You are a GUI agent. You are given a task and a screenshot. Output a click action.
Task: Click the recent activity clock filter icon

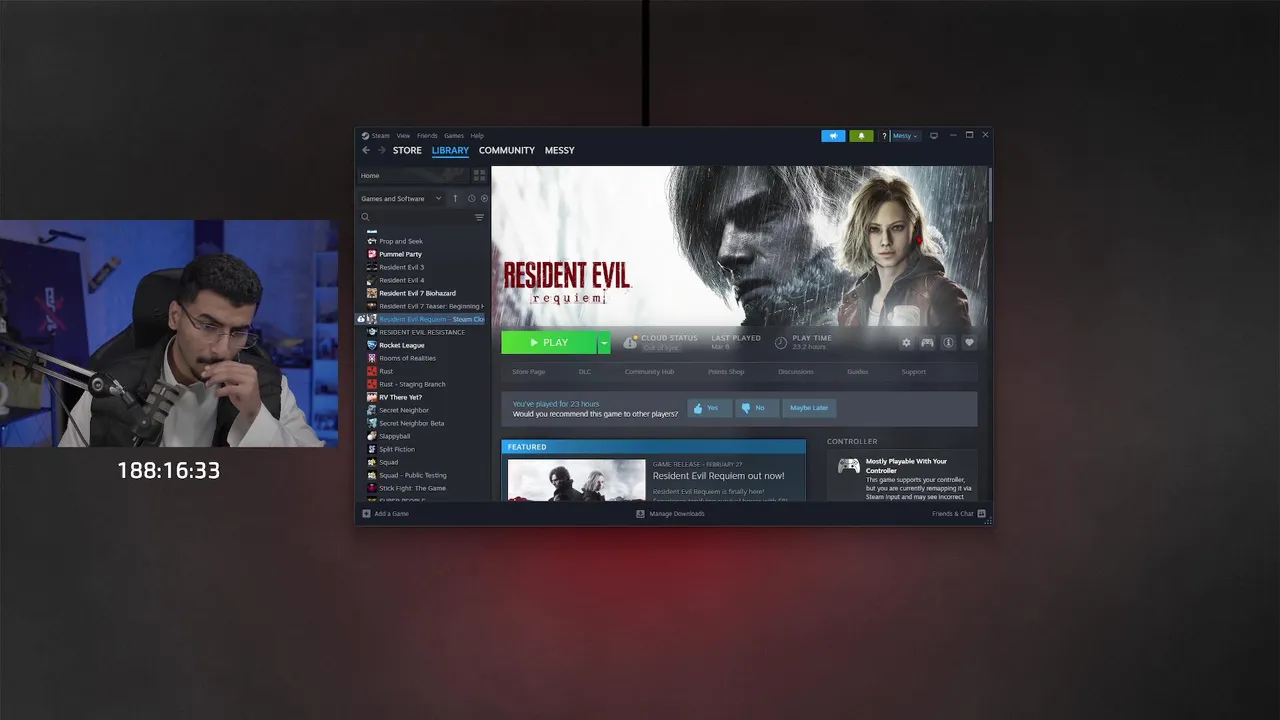pyautogui.click(x=471, y=198)
